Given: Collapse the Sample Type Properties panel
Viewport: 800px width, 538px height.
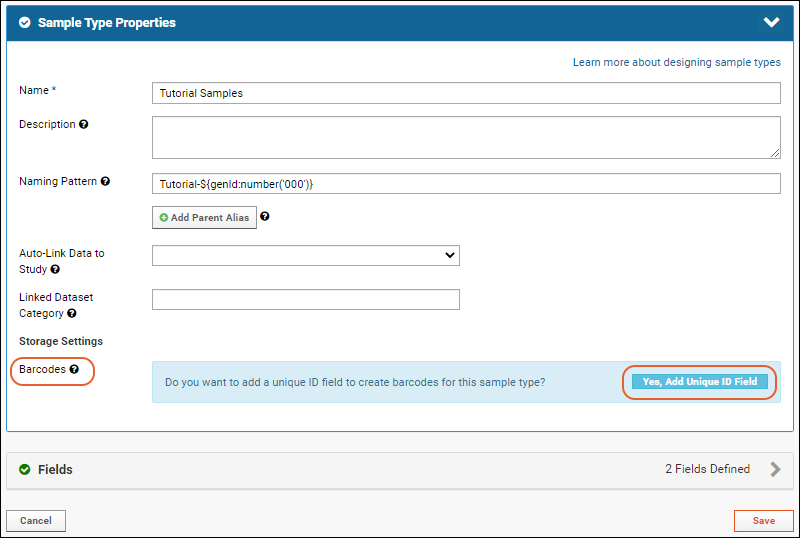Looking at the screenshot, I should pos(771,22).
